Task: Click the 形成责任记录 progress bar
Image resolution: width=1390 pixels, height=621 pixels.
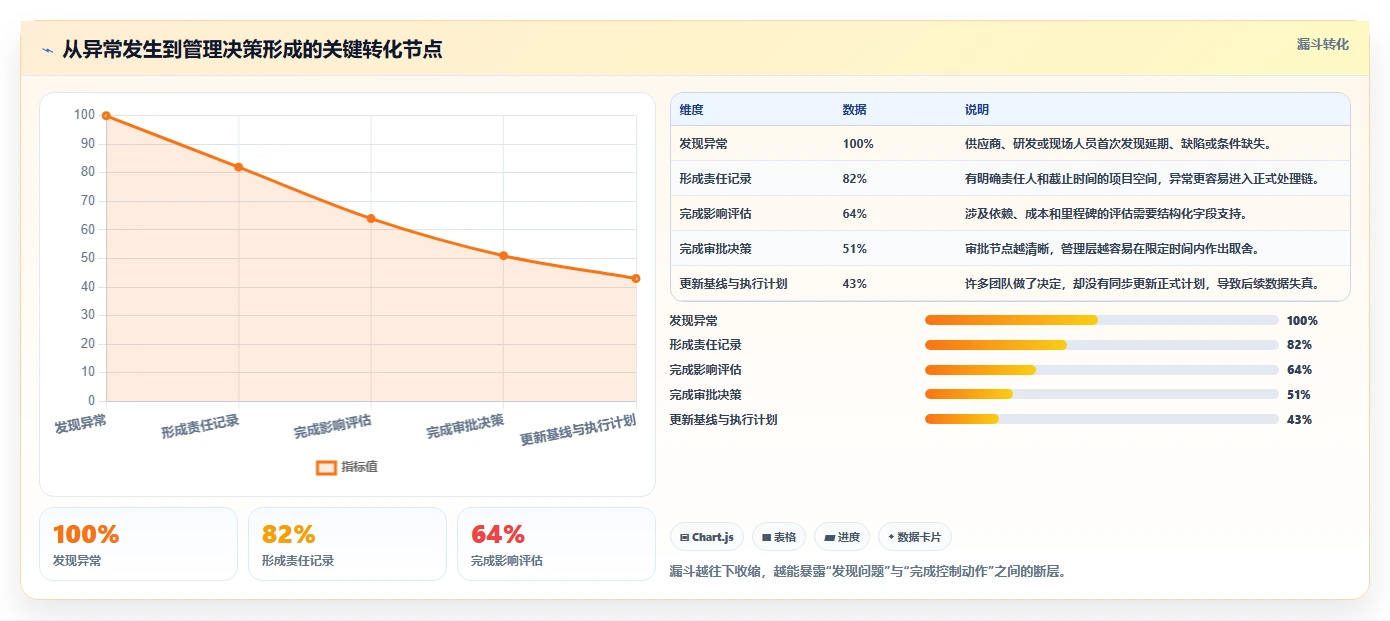Action: (1101, 345)
